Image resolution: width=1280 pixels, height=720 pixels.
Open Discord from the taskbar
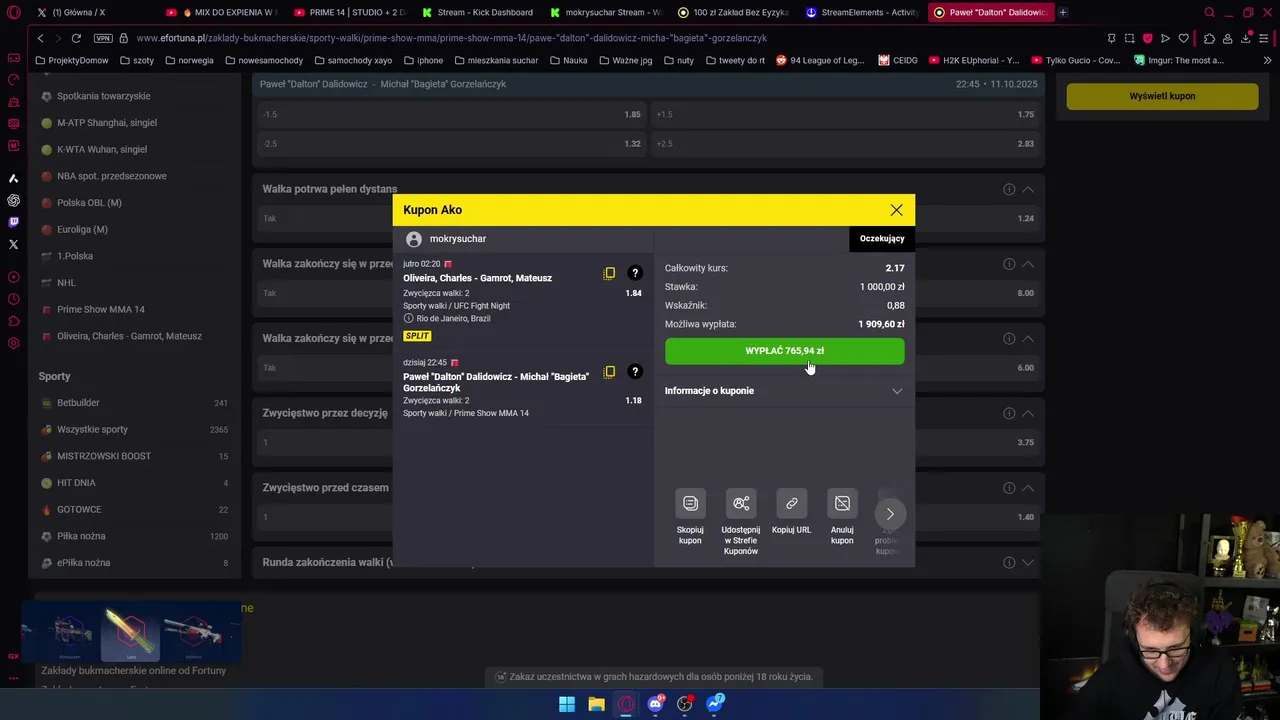point(656,704)
